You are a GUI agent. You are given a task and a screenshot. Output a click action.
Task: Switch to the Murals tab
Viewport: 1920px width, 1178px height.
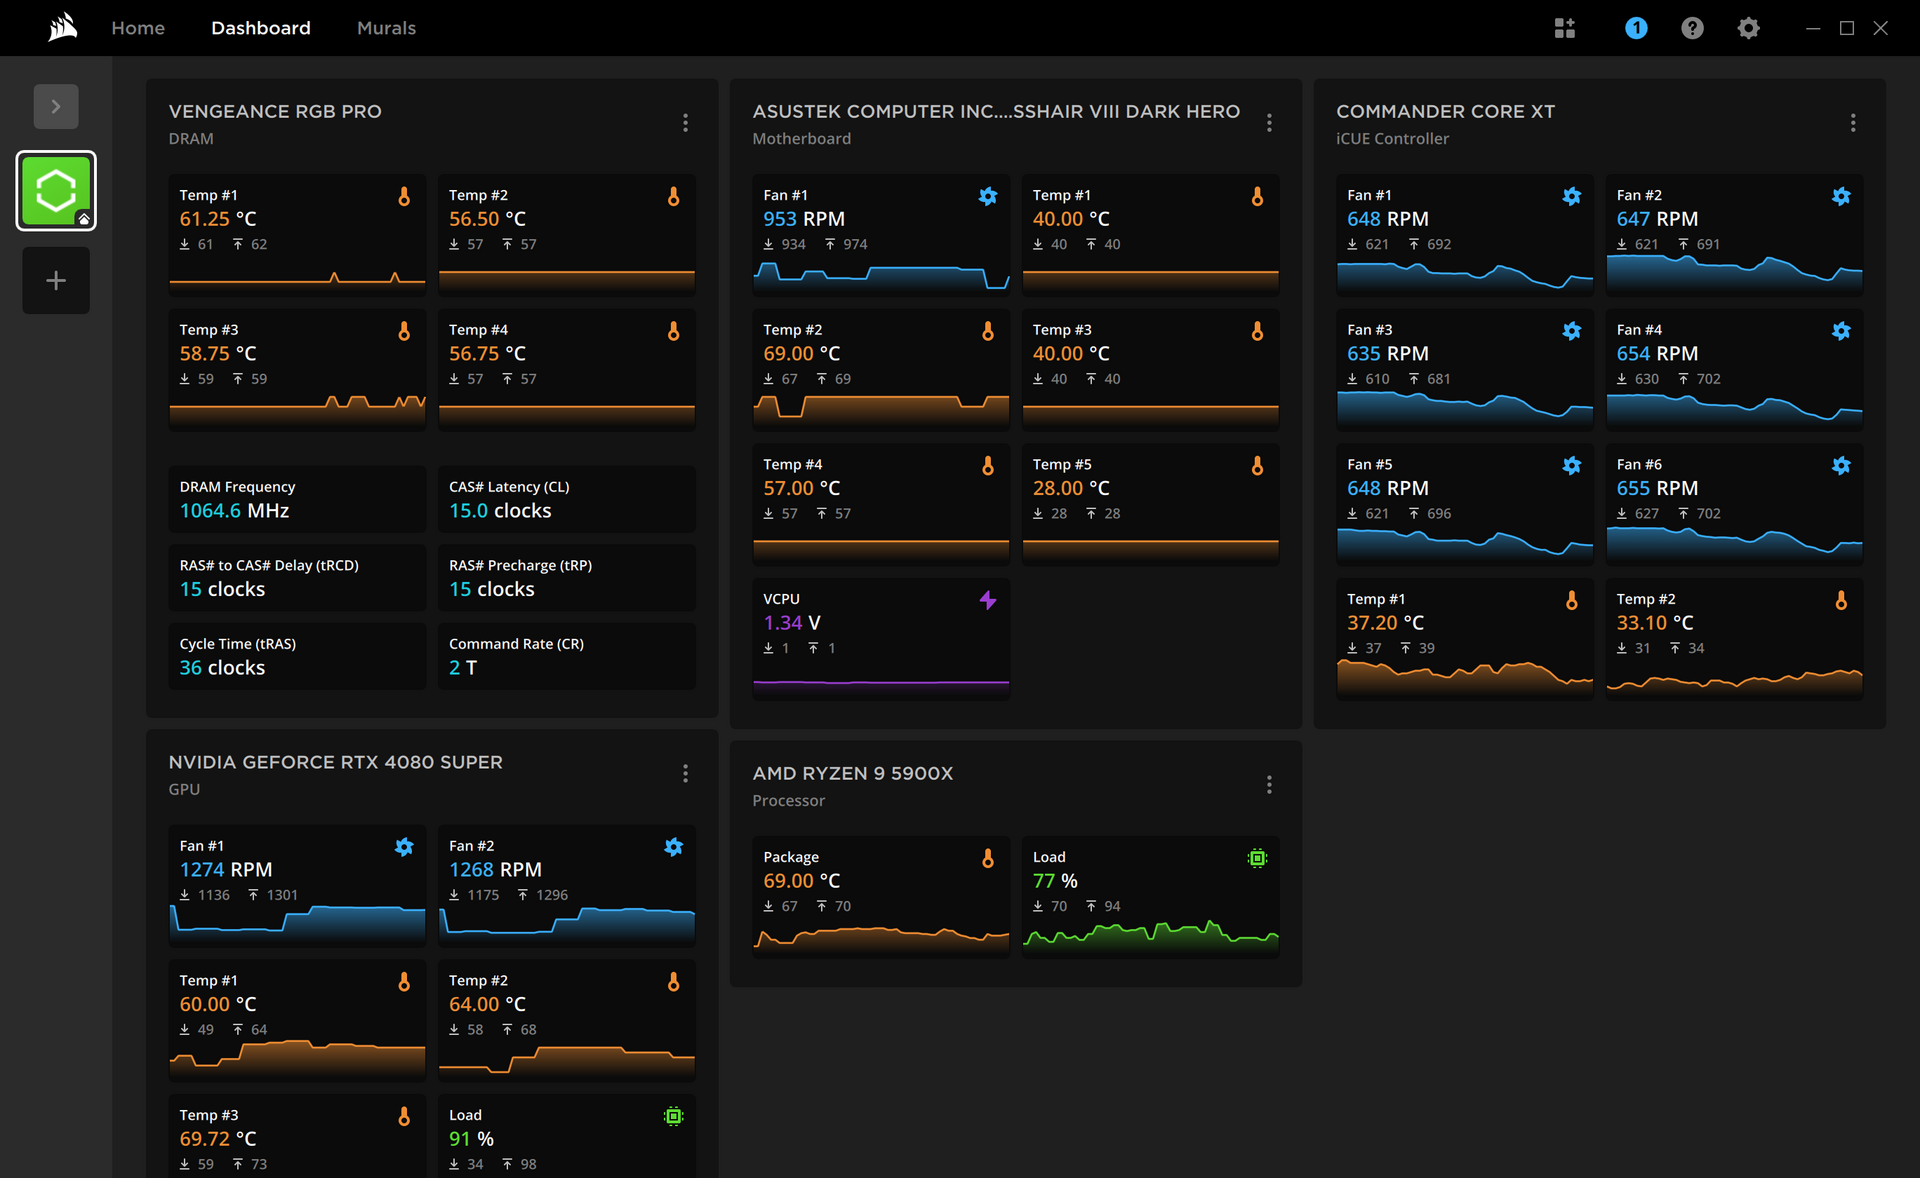point(386,28)
